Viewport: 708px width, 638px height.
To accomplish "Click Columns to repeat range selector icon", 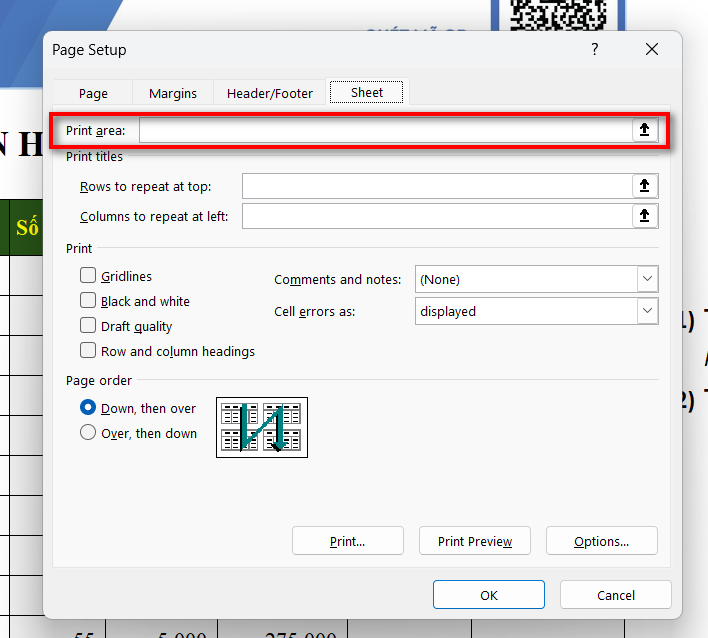I will click(x=645, y=216).
